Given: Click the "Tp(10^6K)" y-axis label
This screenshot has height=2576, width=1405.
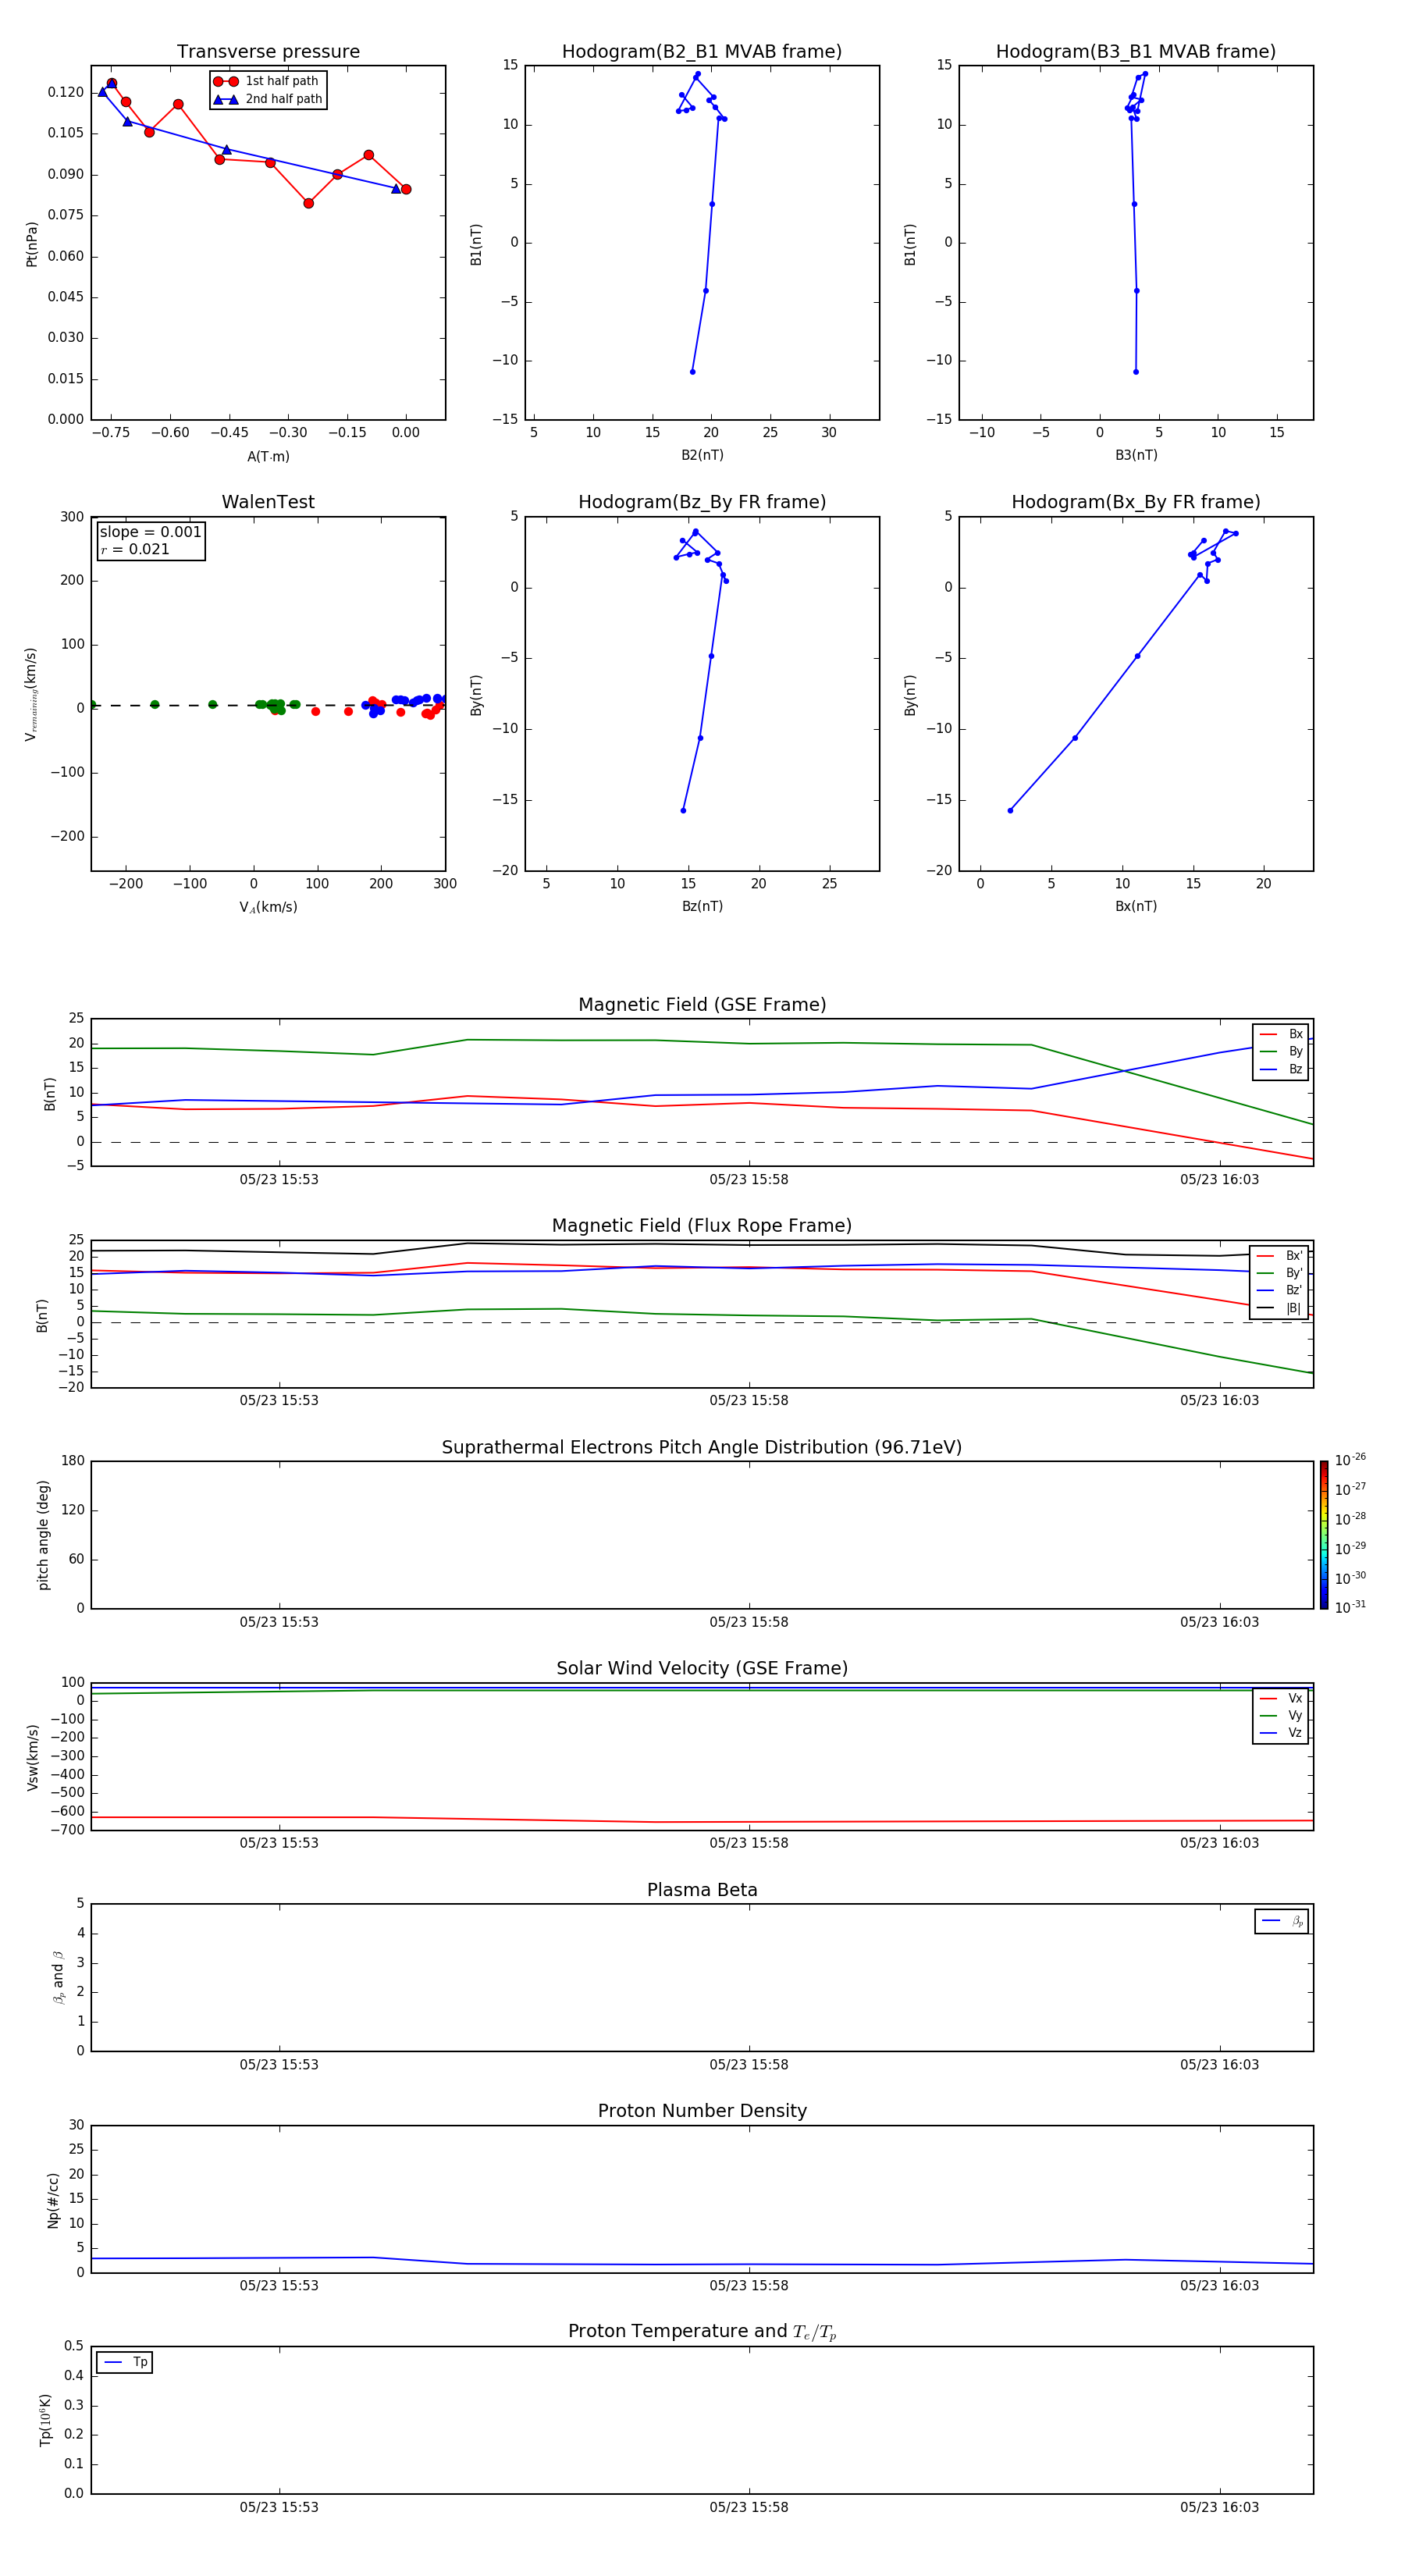Looking at the screenshot, I should tap(45, 2420).
